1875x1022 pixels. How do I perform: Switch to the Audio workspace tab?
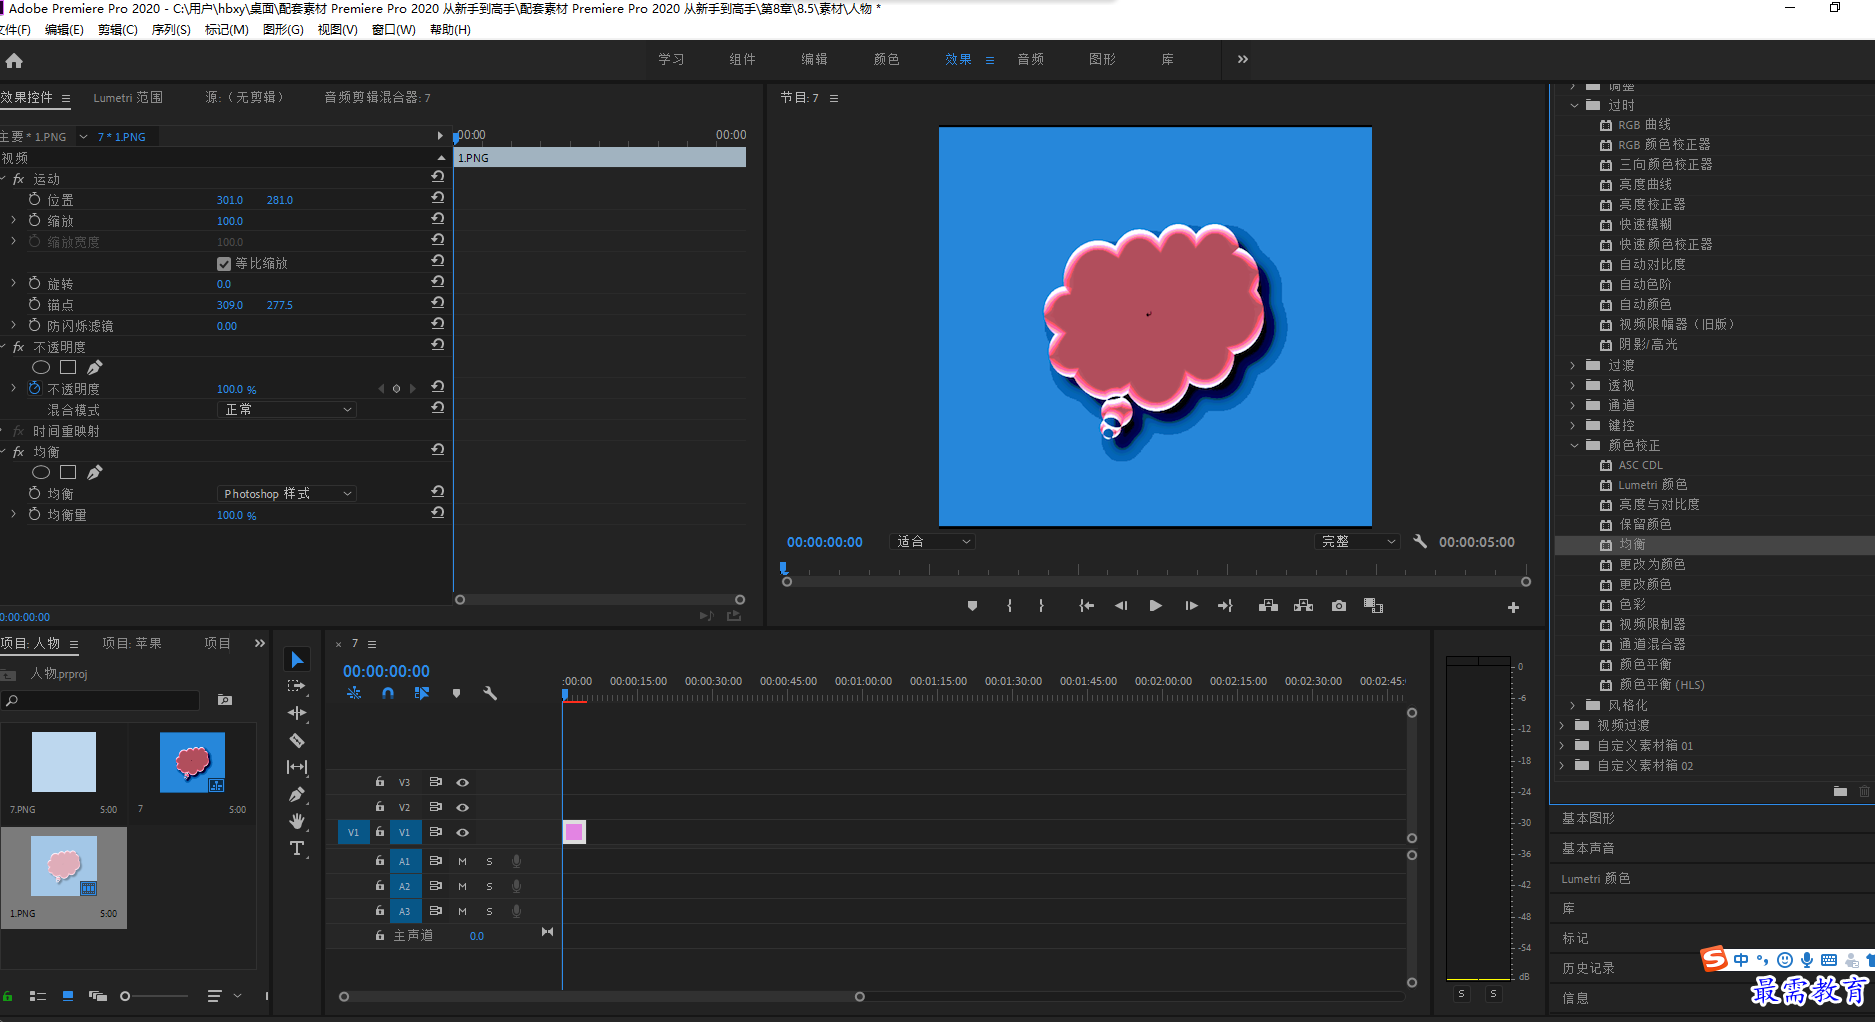coord(1030,59)
